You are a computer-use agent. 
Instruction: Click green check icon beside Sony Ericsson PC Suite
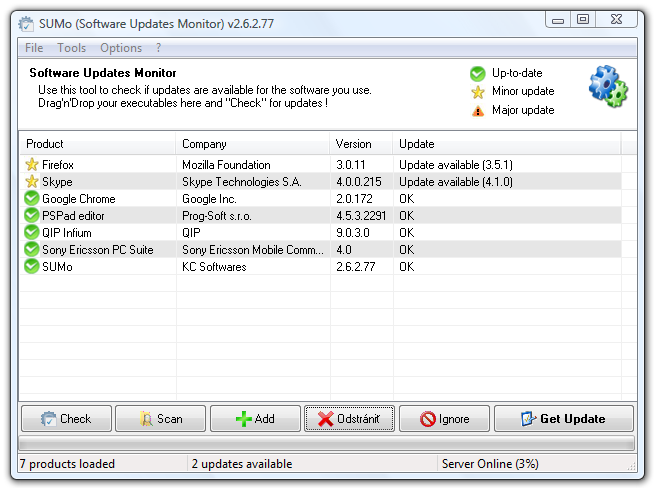click(x=32, y=249)
